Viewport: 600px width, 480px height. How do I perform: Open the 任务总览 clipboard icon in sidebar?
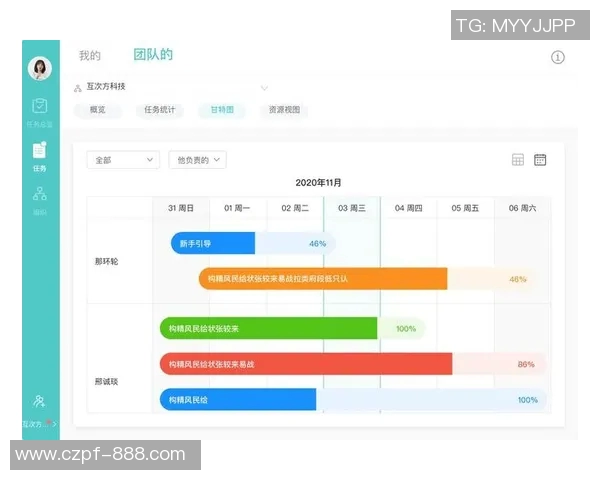coord(40,106)
